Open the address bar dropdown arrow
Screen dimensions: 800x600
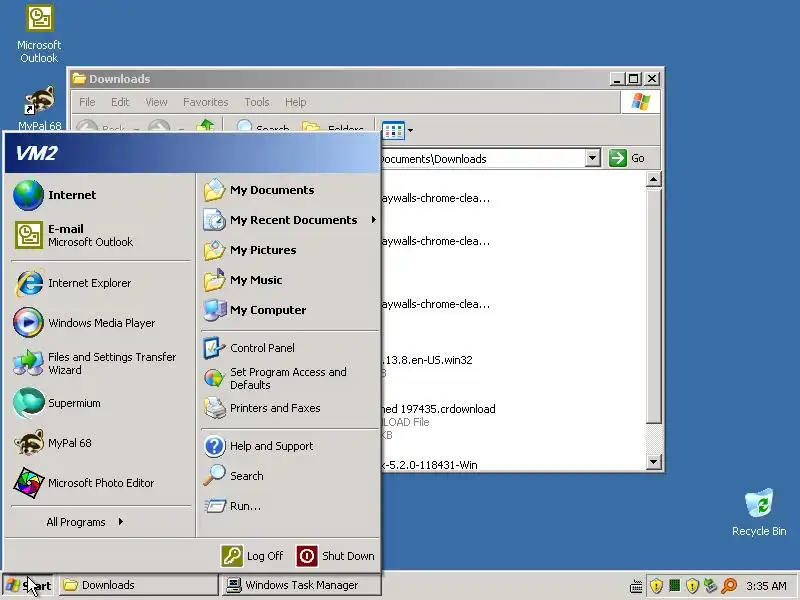click(592, 158)
